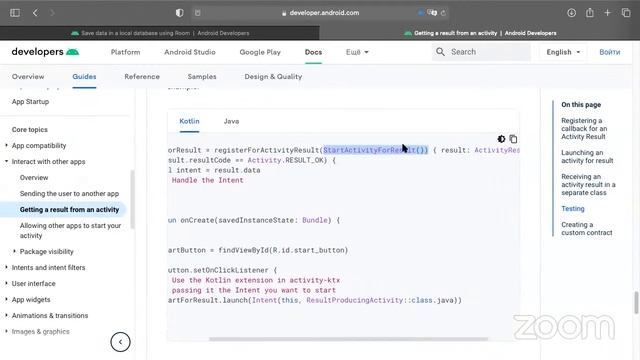Click the Core topics heading
This screenshot has height=360, width=640.
[x=30, y=129]
